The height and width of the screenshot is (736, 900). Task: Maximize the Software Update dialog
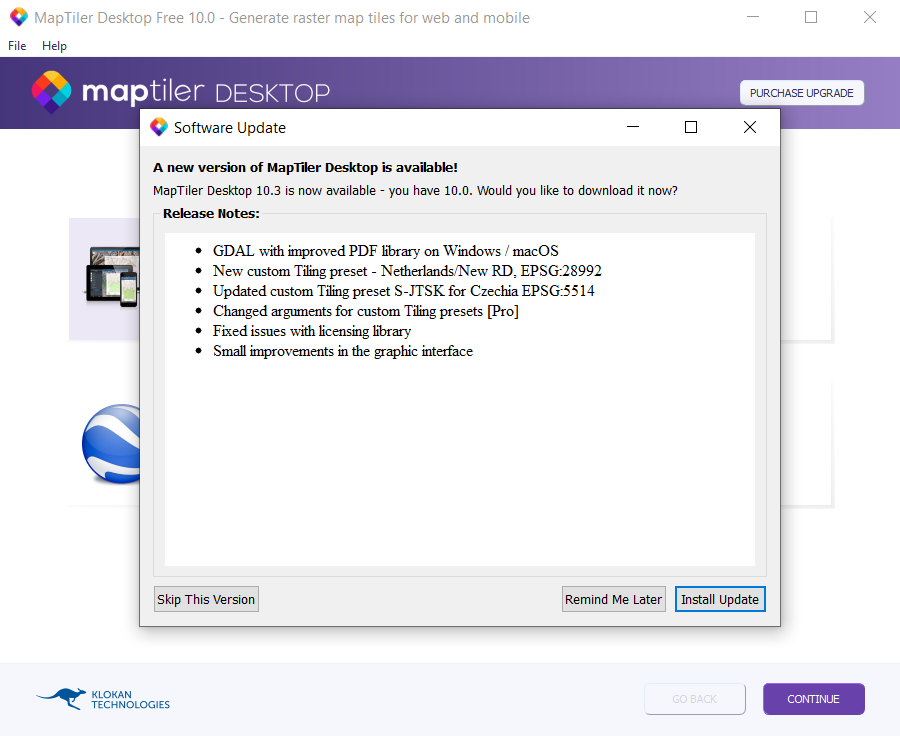(x=690, y=127)
